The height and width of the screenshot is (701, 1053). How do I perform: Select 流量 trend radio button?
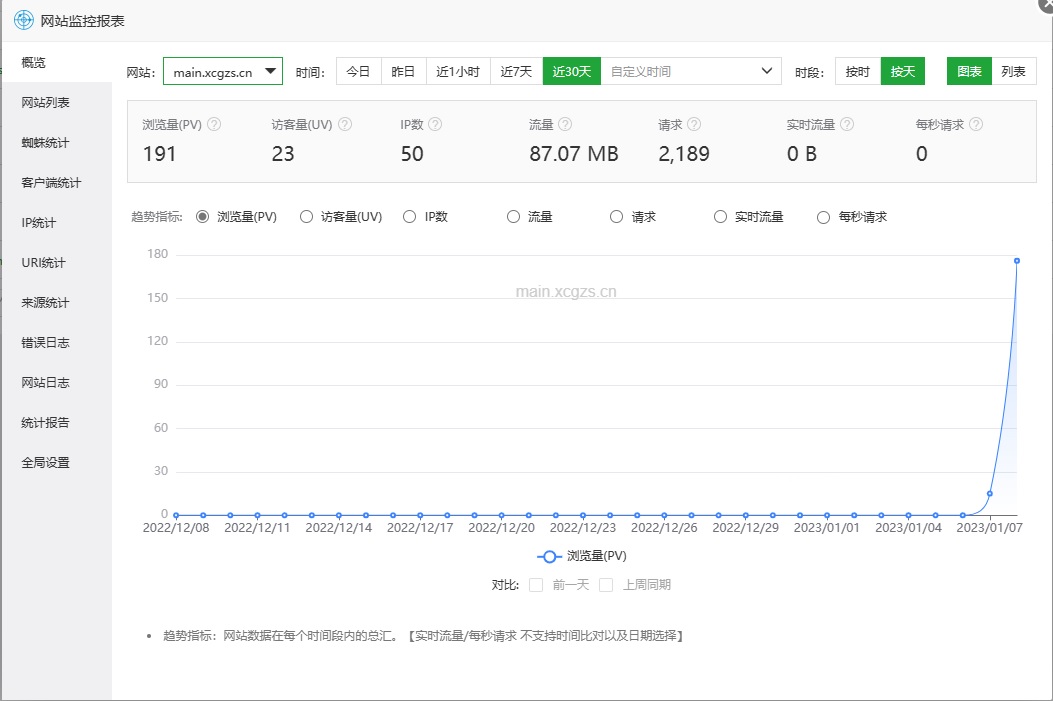coord(513,217)
